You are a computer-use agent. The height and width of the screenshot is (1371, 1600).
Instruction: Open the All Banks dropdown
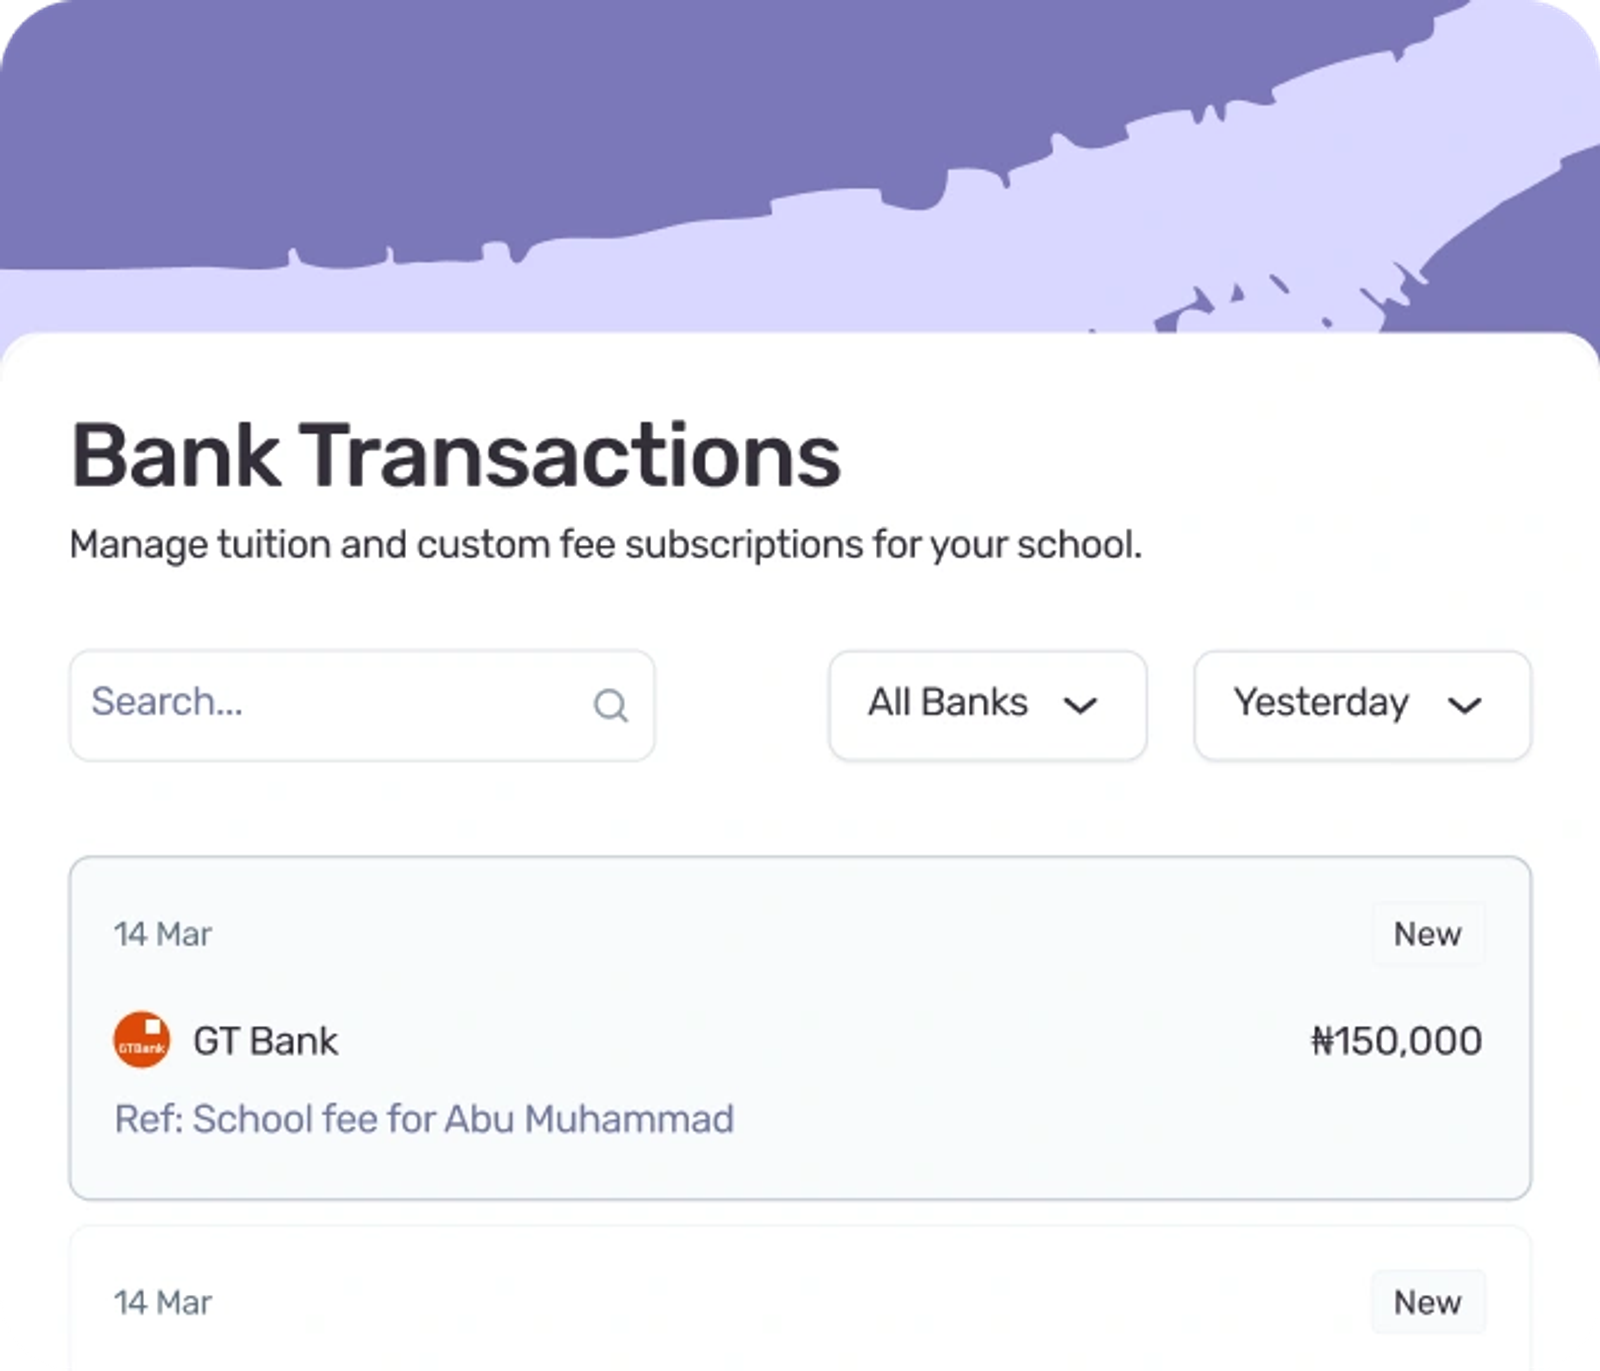[x=987, y=705]
